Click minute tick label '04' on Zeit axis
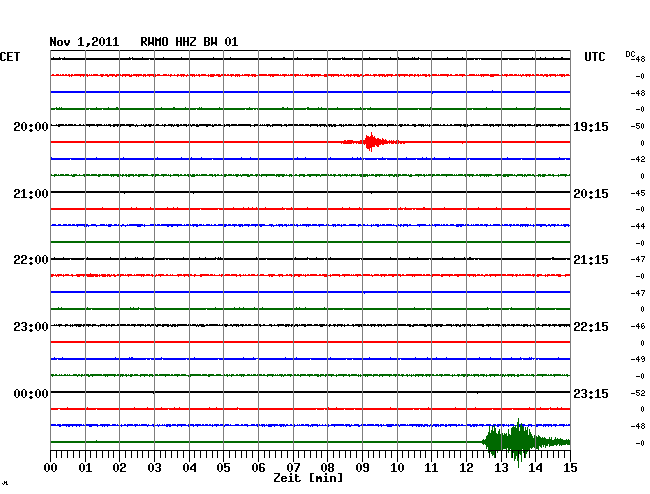Image resolution: width=650 pixels, height=494 pixels. [x=189, y=468]
